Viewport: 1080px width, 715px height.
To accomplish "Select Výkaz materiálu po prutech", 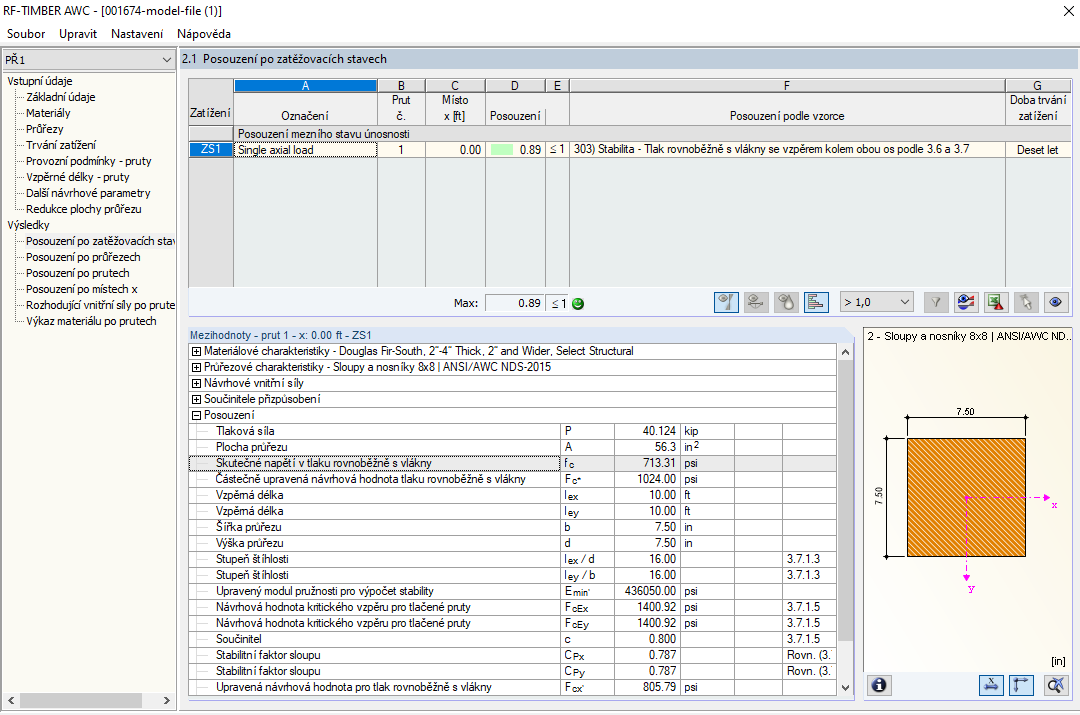I will (92, 321).
